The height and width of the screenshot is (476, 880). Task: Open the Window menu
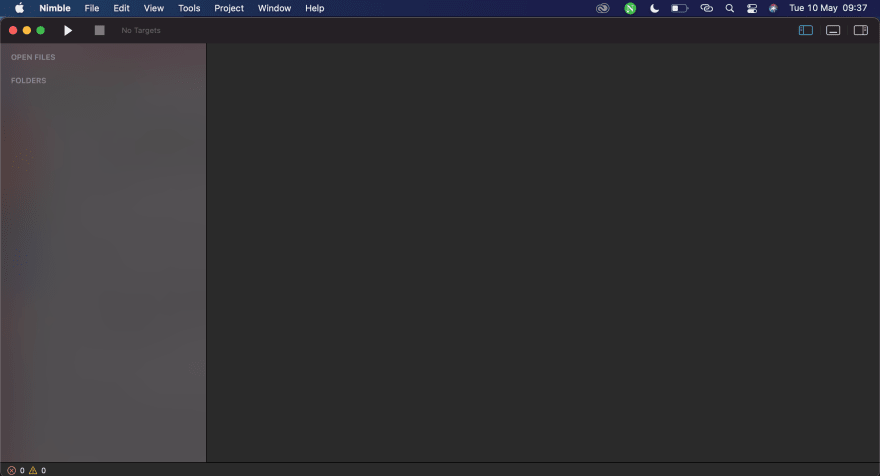274,8
